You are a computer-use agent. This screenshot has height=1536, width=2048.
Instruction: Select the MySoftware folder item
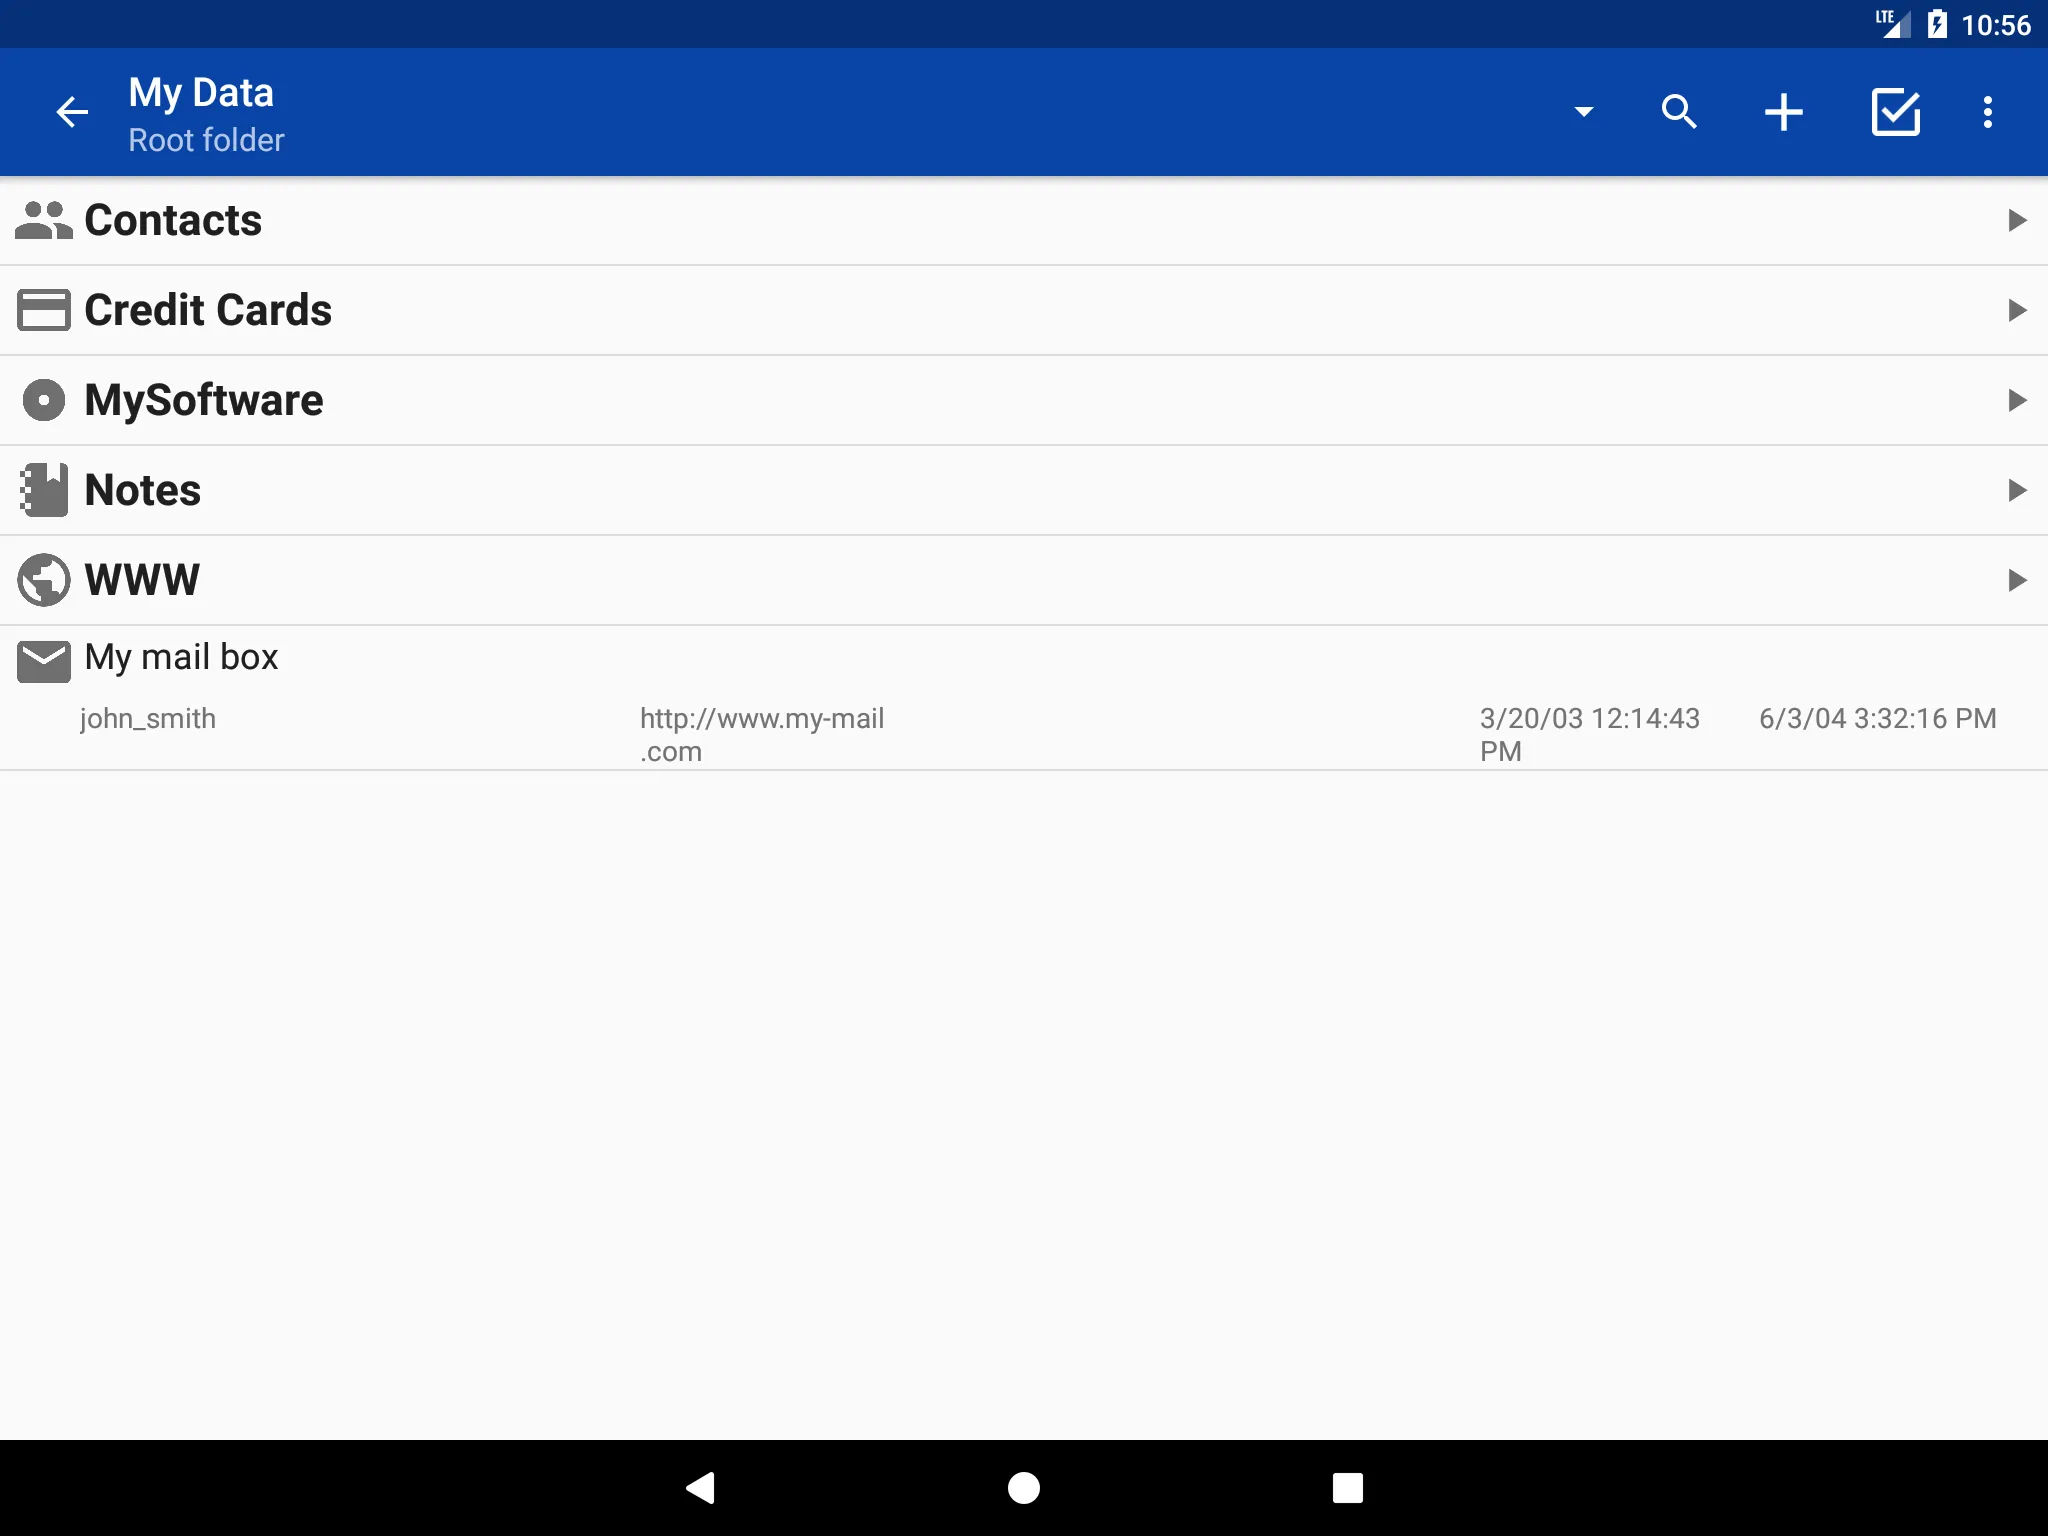click(x=1024, y=399)
